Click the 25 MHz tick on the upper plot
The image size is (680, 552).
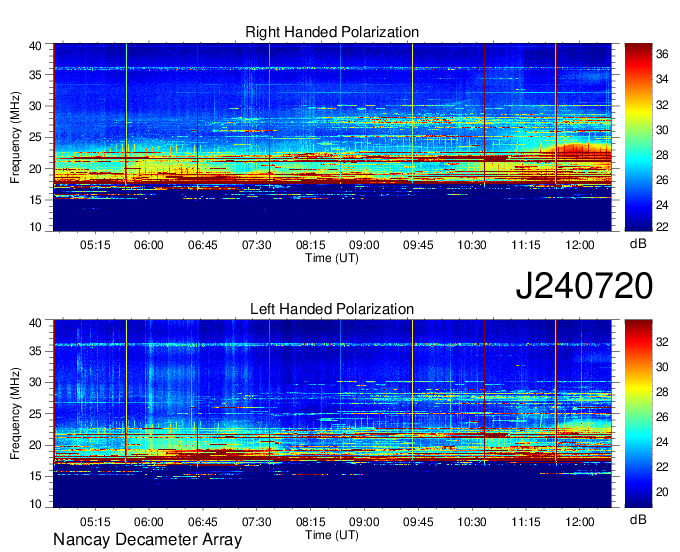tap(36, 137)
